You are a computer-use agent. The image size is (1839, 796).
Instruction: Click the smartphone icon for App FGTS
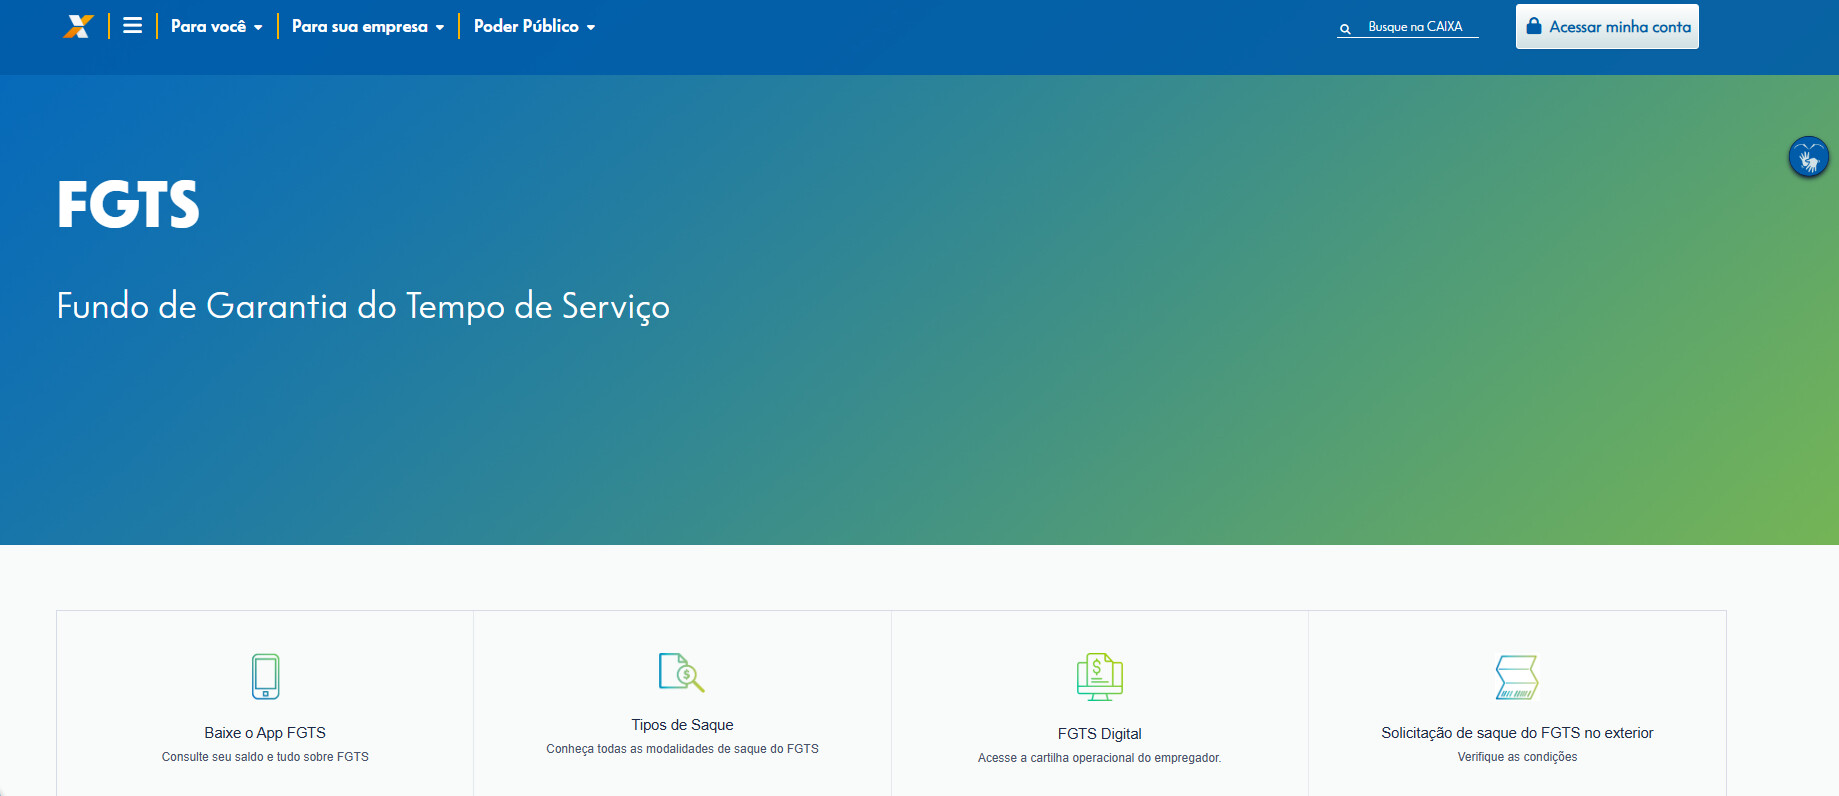(x=265, y=676)
